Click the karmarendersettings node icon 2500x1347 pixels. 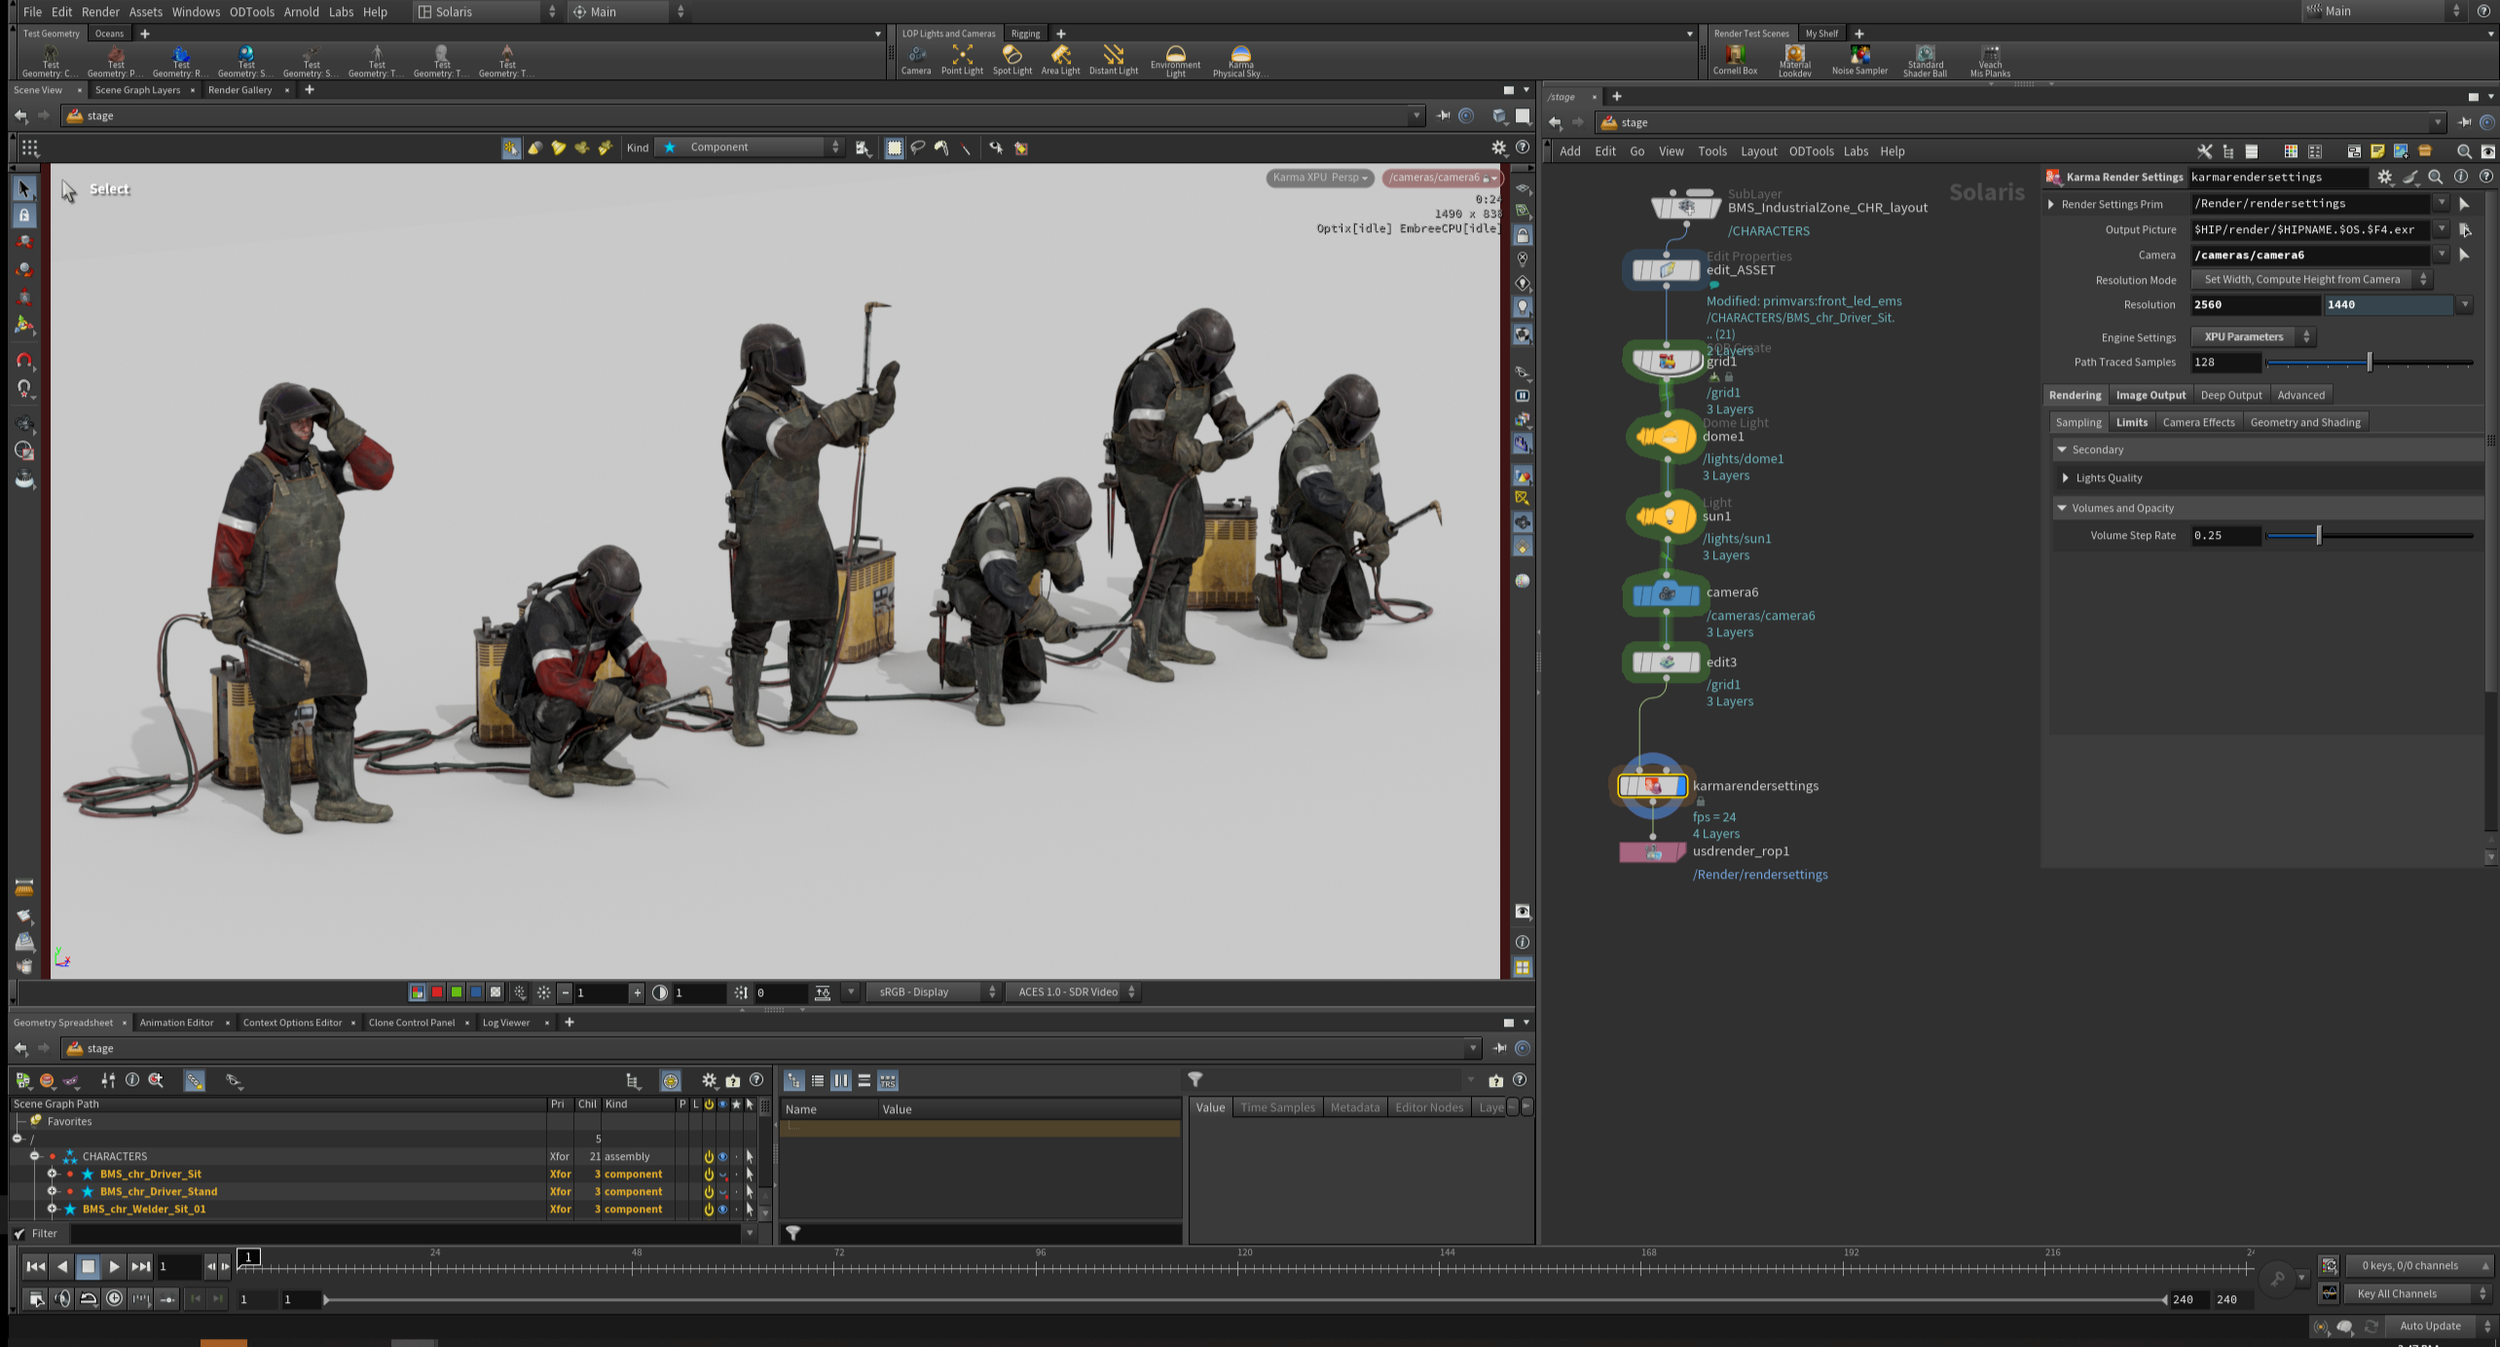point(1652,786)
